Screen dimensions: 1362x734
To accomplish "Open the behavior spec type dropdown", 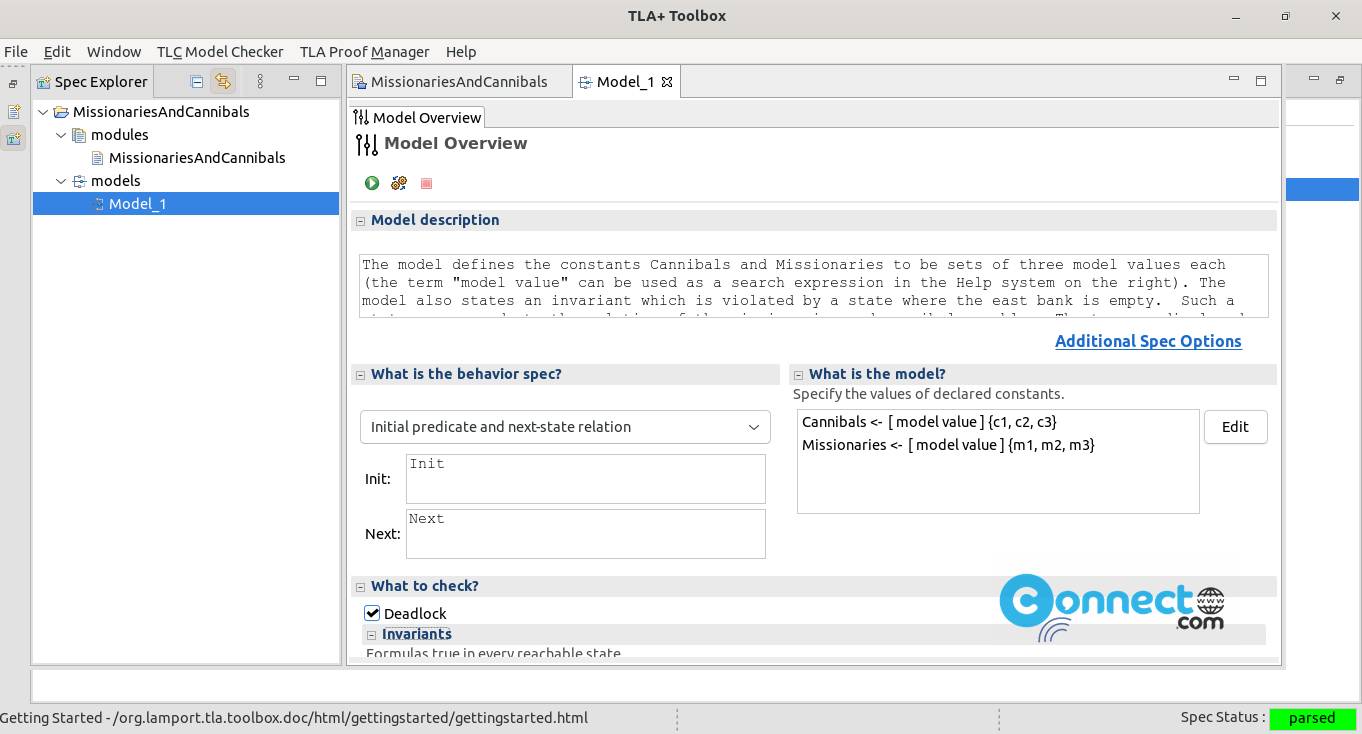I will click(x=565, y=427).
